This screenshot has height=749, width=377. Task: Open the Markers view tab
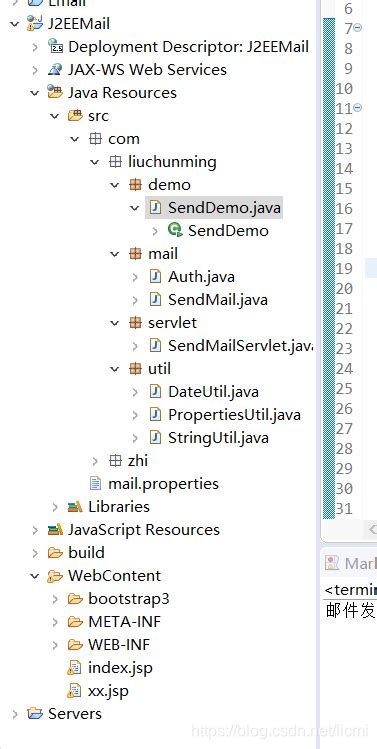pyautogui.click(x=351, y=563)
